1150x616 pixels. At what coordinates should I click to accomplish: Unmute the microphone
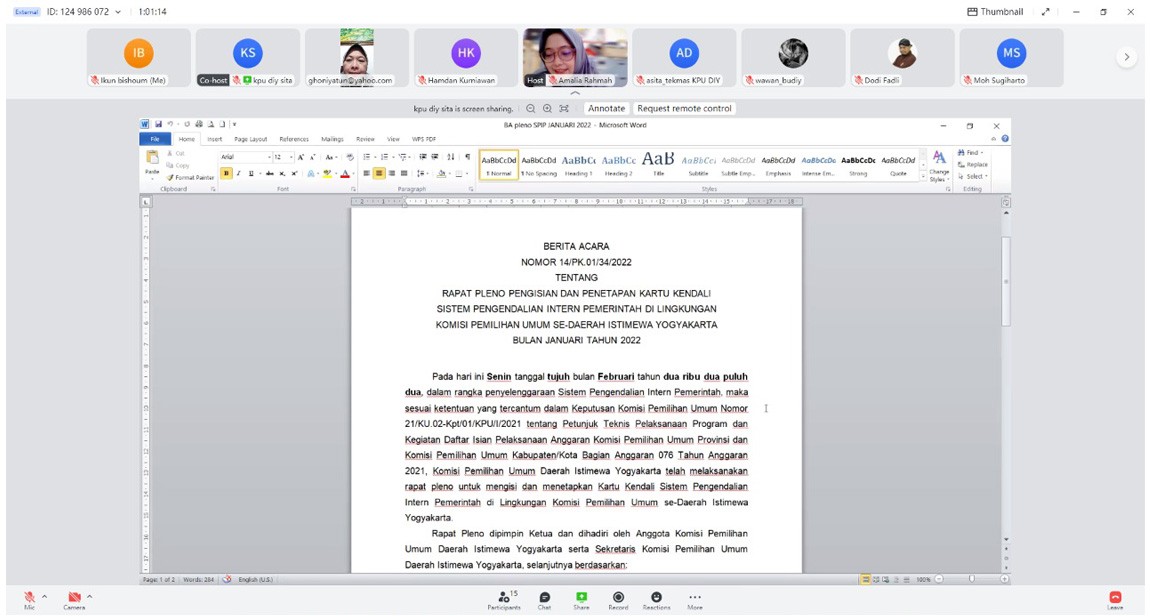coord(29,597)
